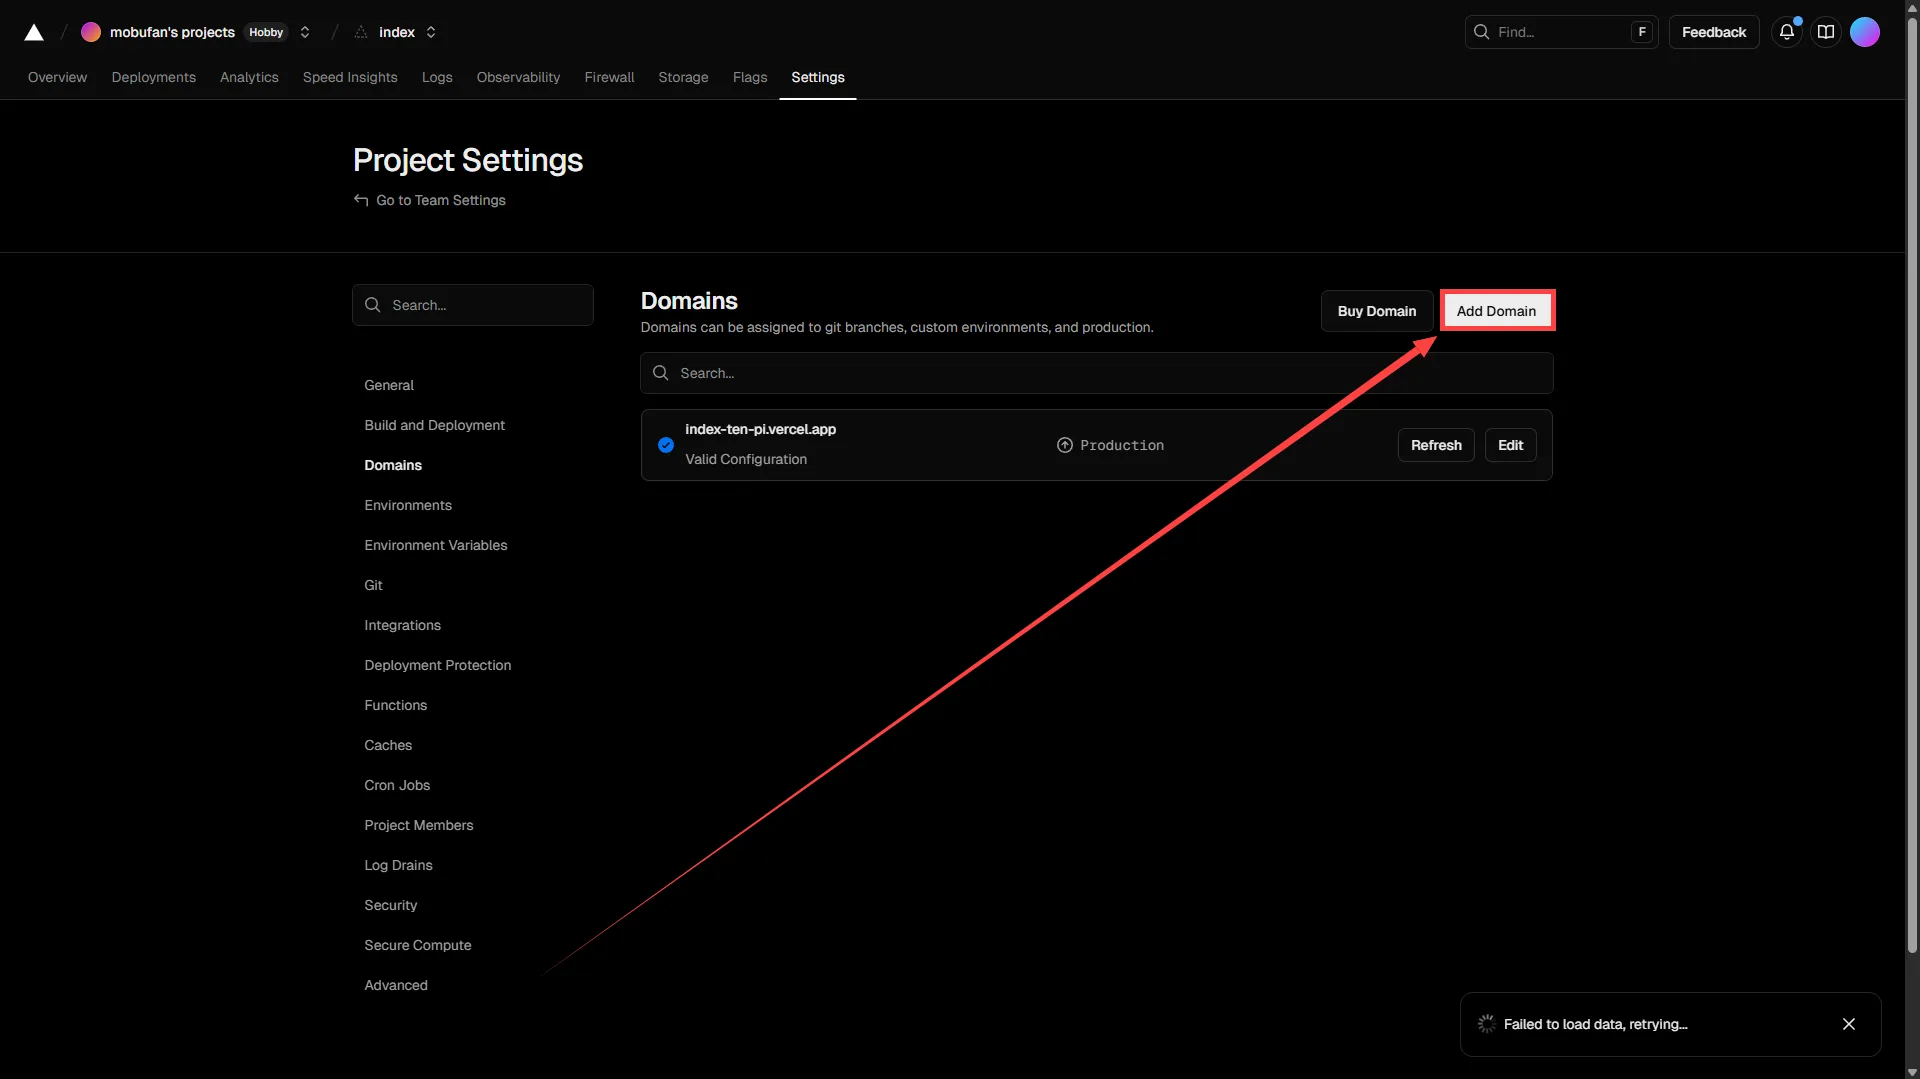Viewport: 1920px width, 1079px height.
Task: Open the Observability tab
Action: click(x=518, y=77)
